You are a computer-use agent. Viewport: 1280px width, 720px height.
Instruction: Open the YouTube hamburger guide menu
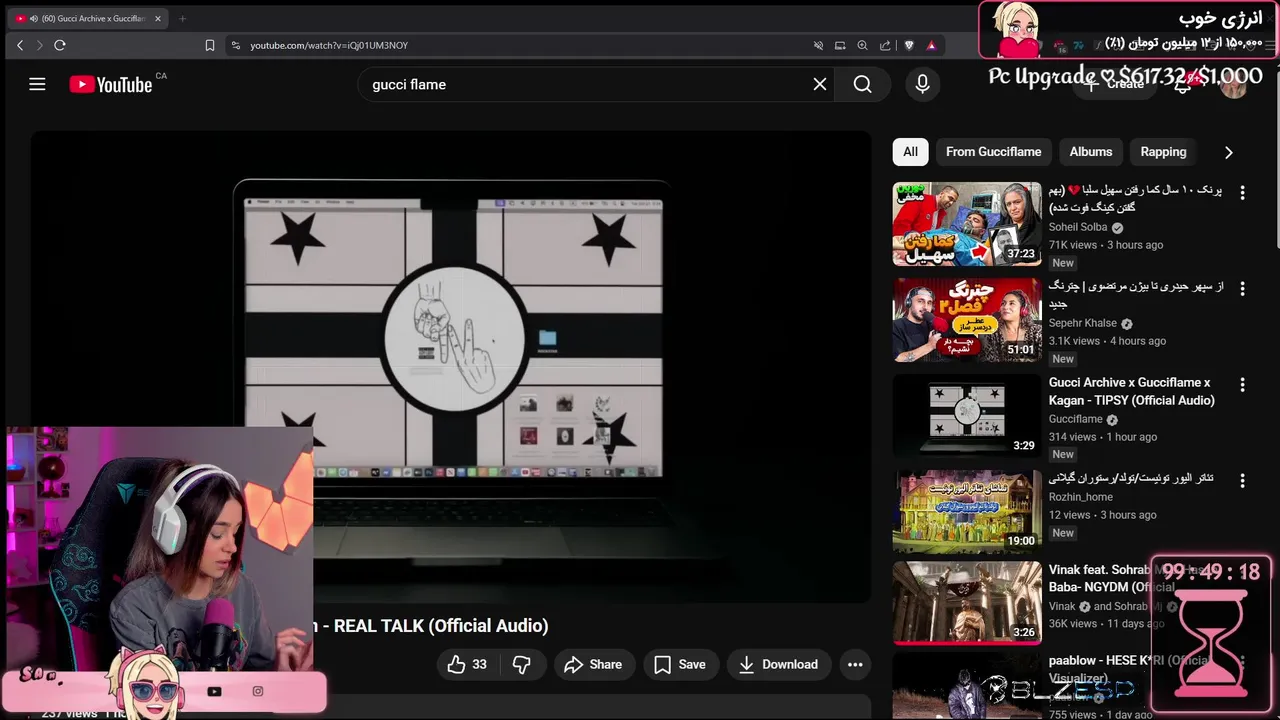(37, 84)
